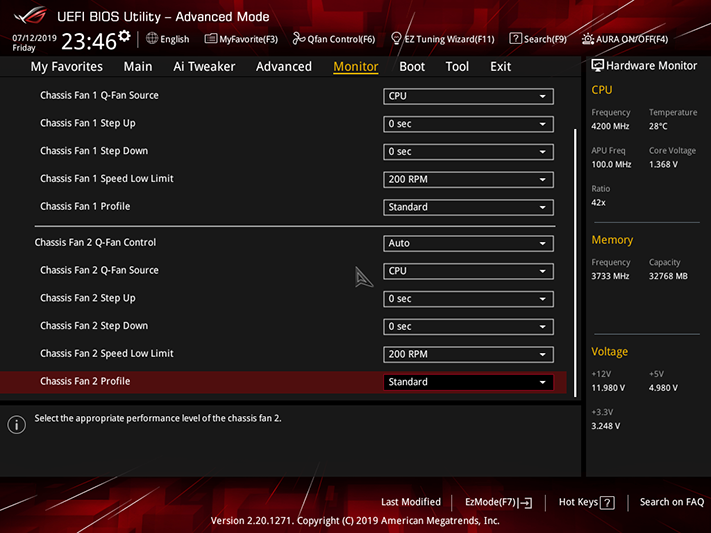Click English language button
This screenshot has width=711, height=533.
point(175,39)
